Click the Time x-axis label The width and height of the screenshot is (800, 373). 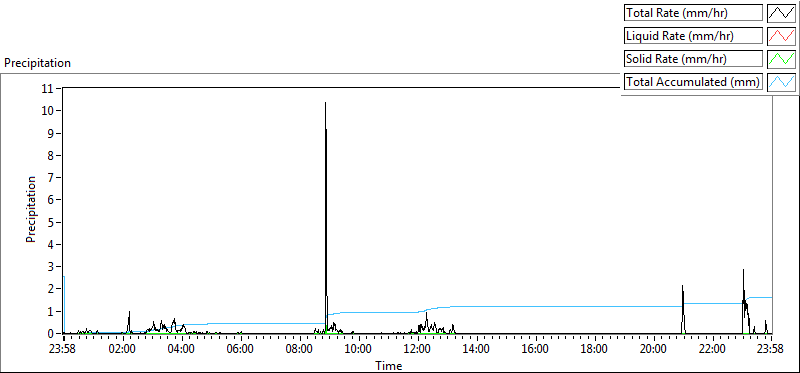coord(389,365)
